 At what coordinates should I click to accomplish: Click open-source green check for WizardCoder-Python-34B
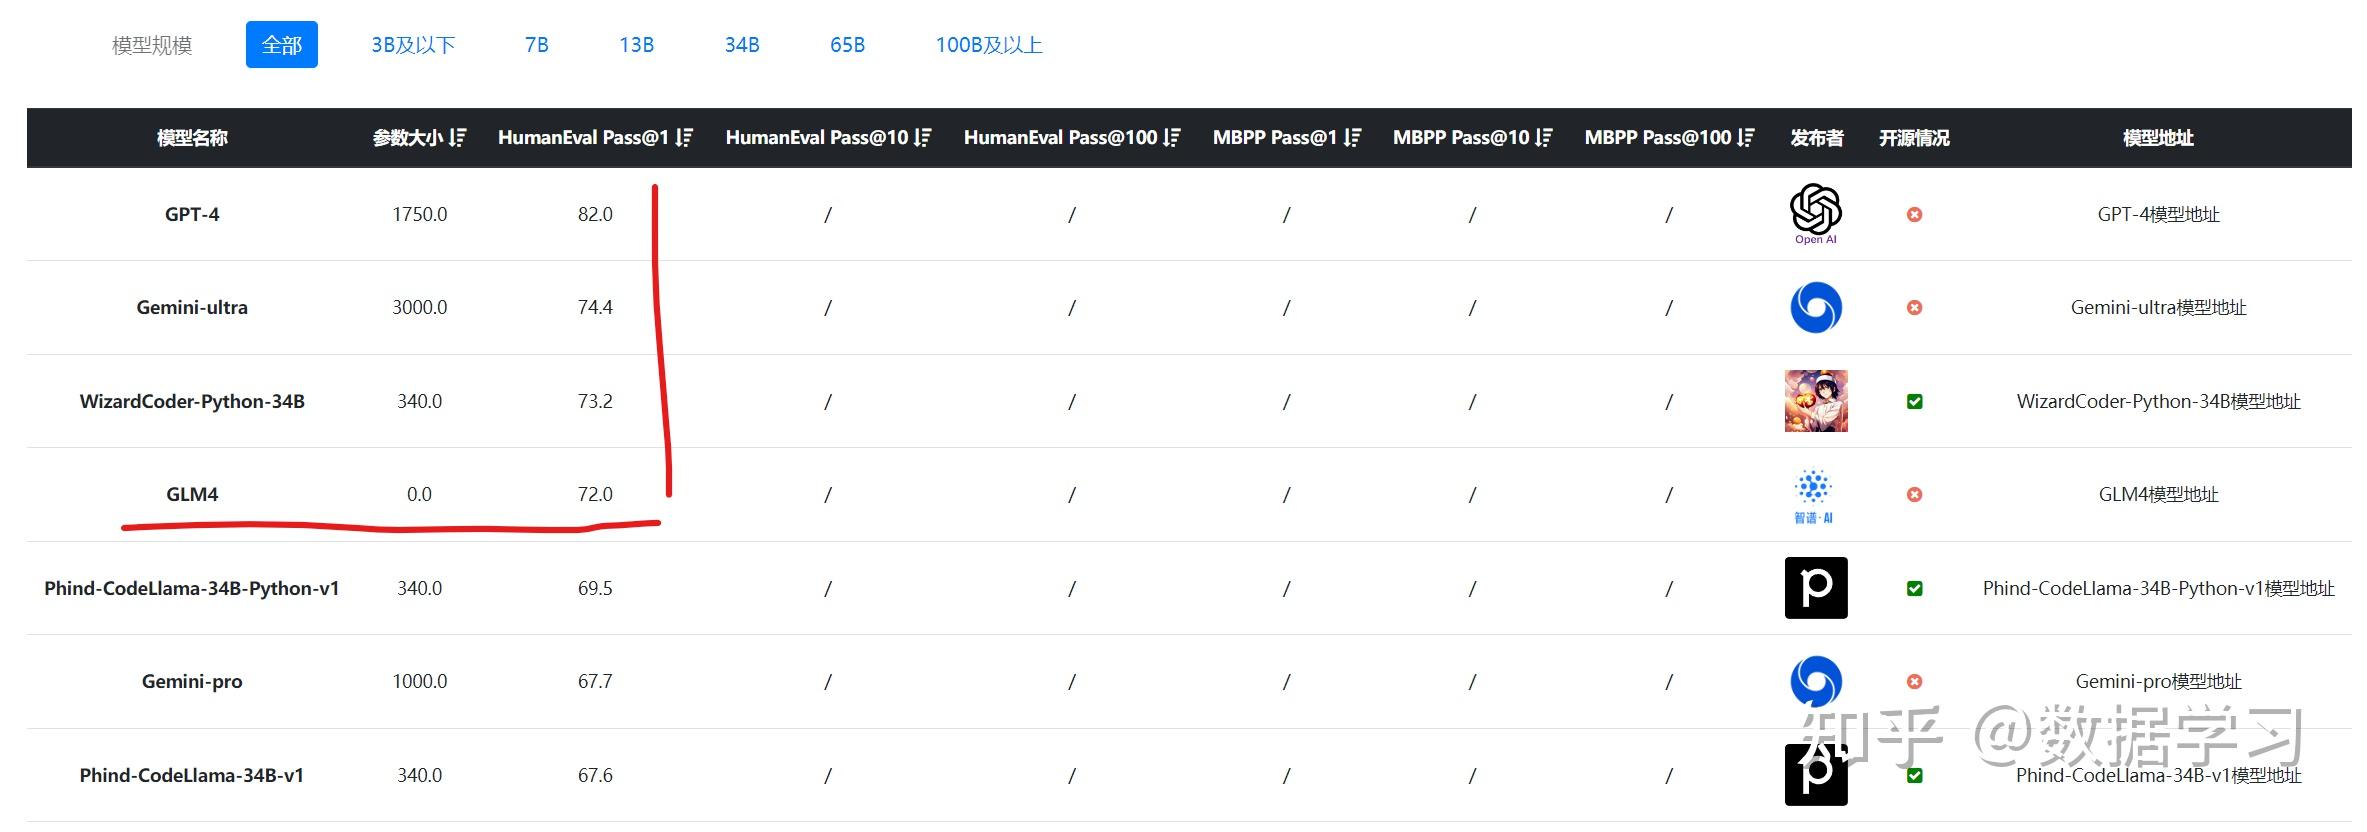pos(1914,401)
